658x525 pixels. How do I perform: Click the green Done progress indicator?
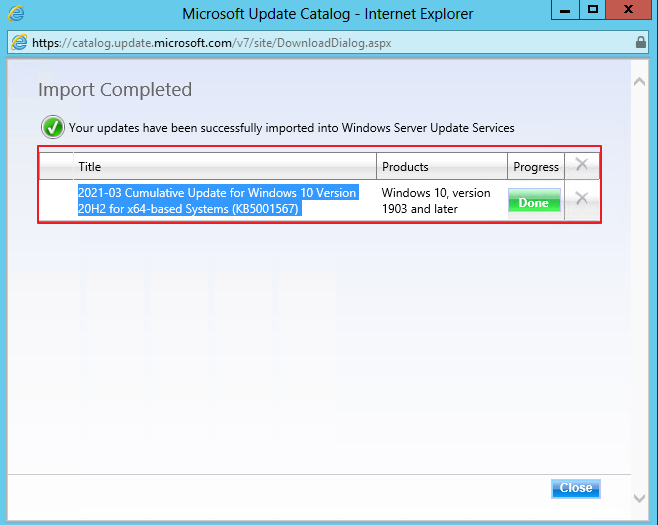tap(534, 200)
